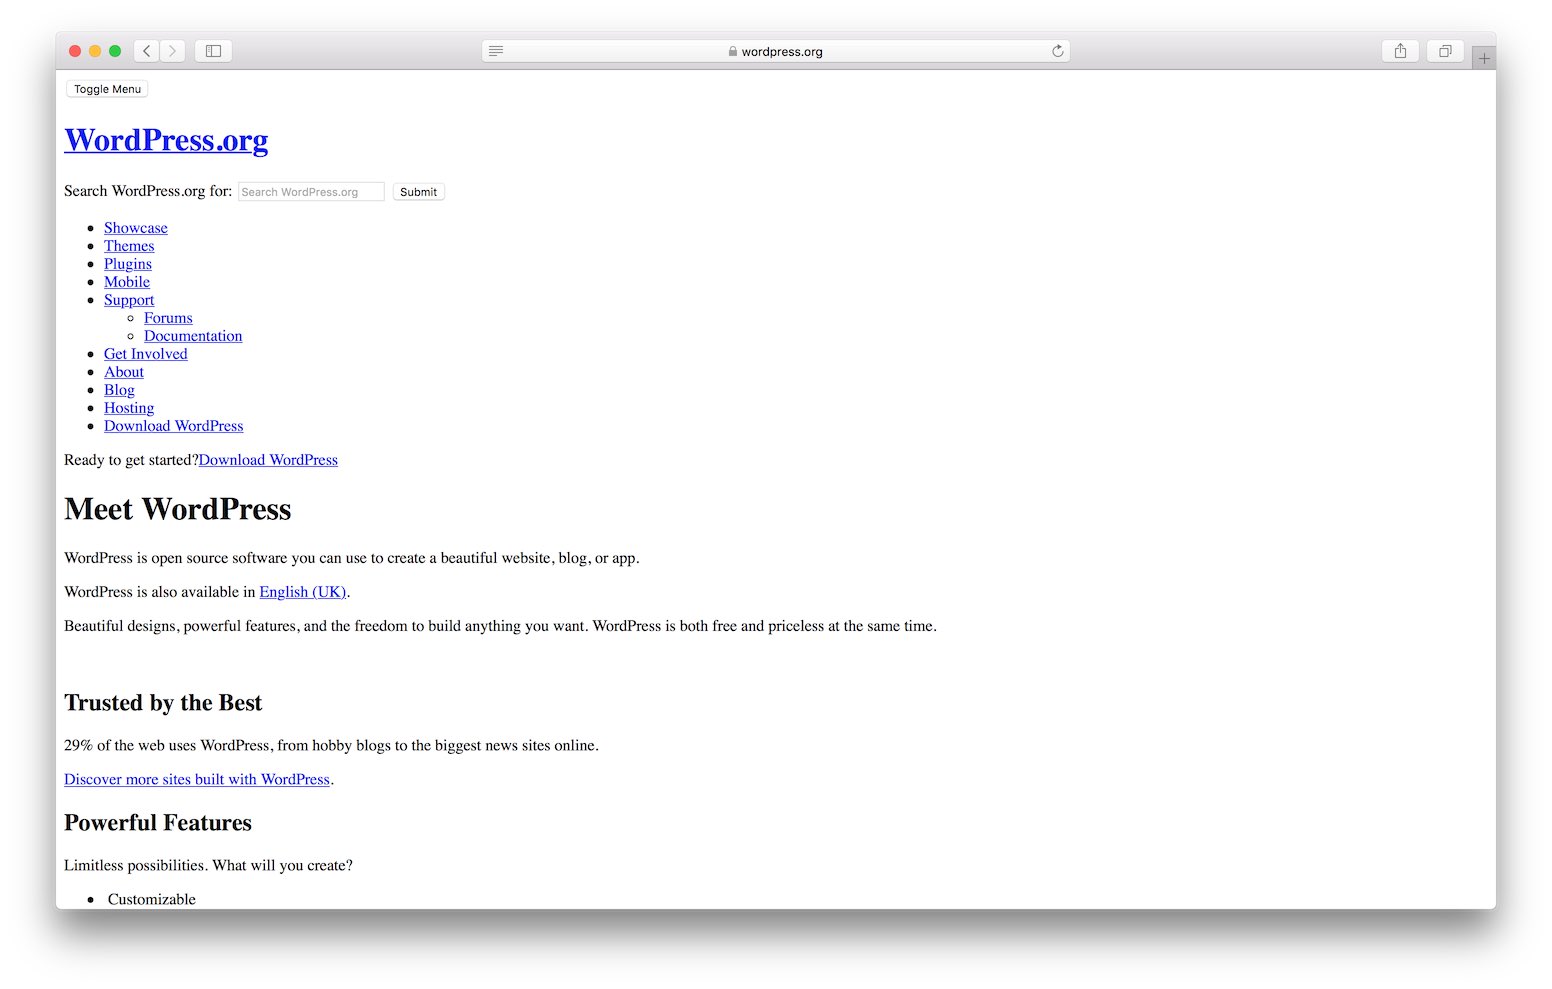Screen dimensions: 1552x989
Task: Click the 'Ready to get started?' text
Action: pyautogui.click(x=131, y=460)
